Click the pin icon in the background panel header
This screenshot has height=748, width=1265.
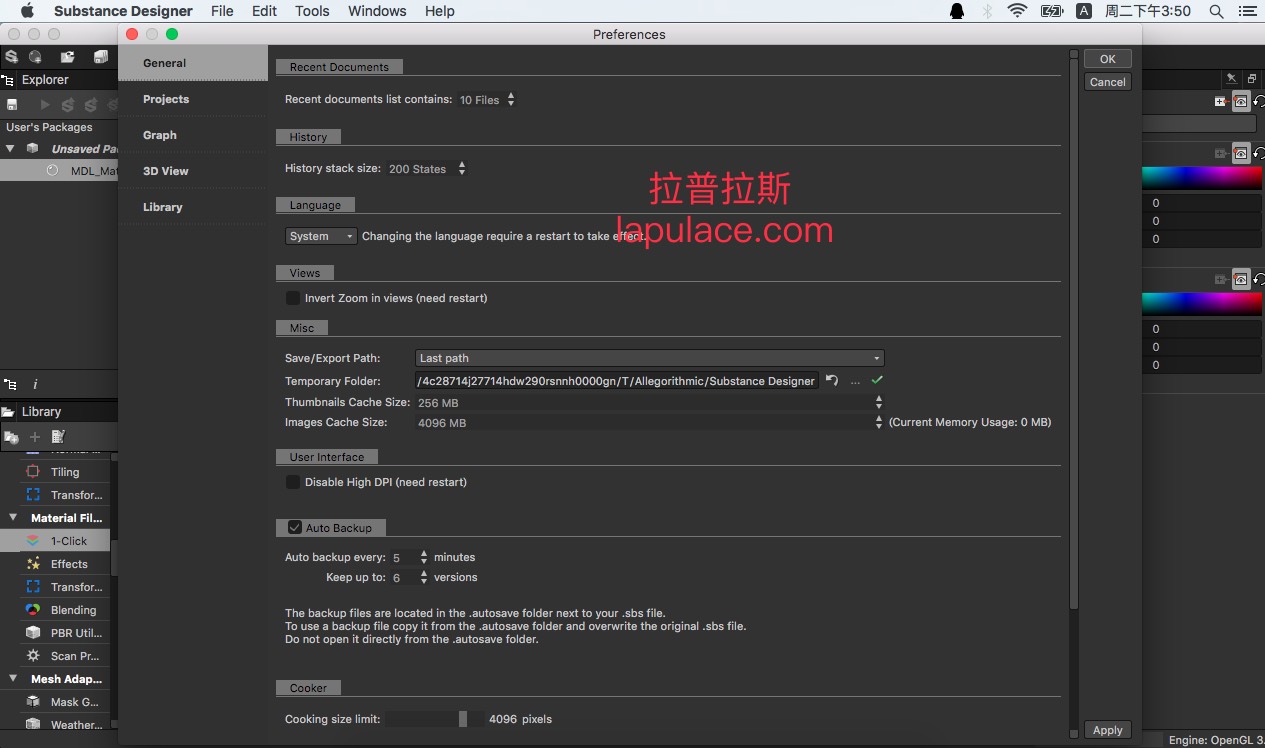[x=1231, y=78]
